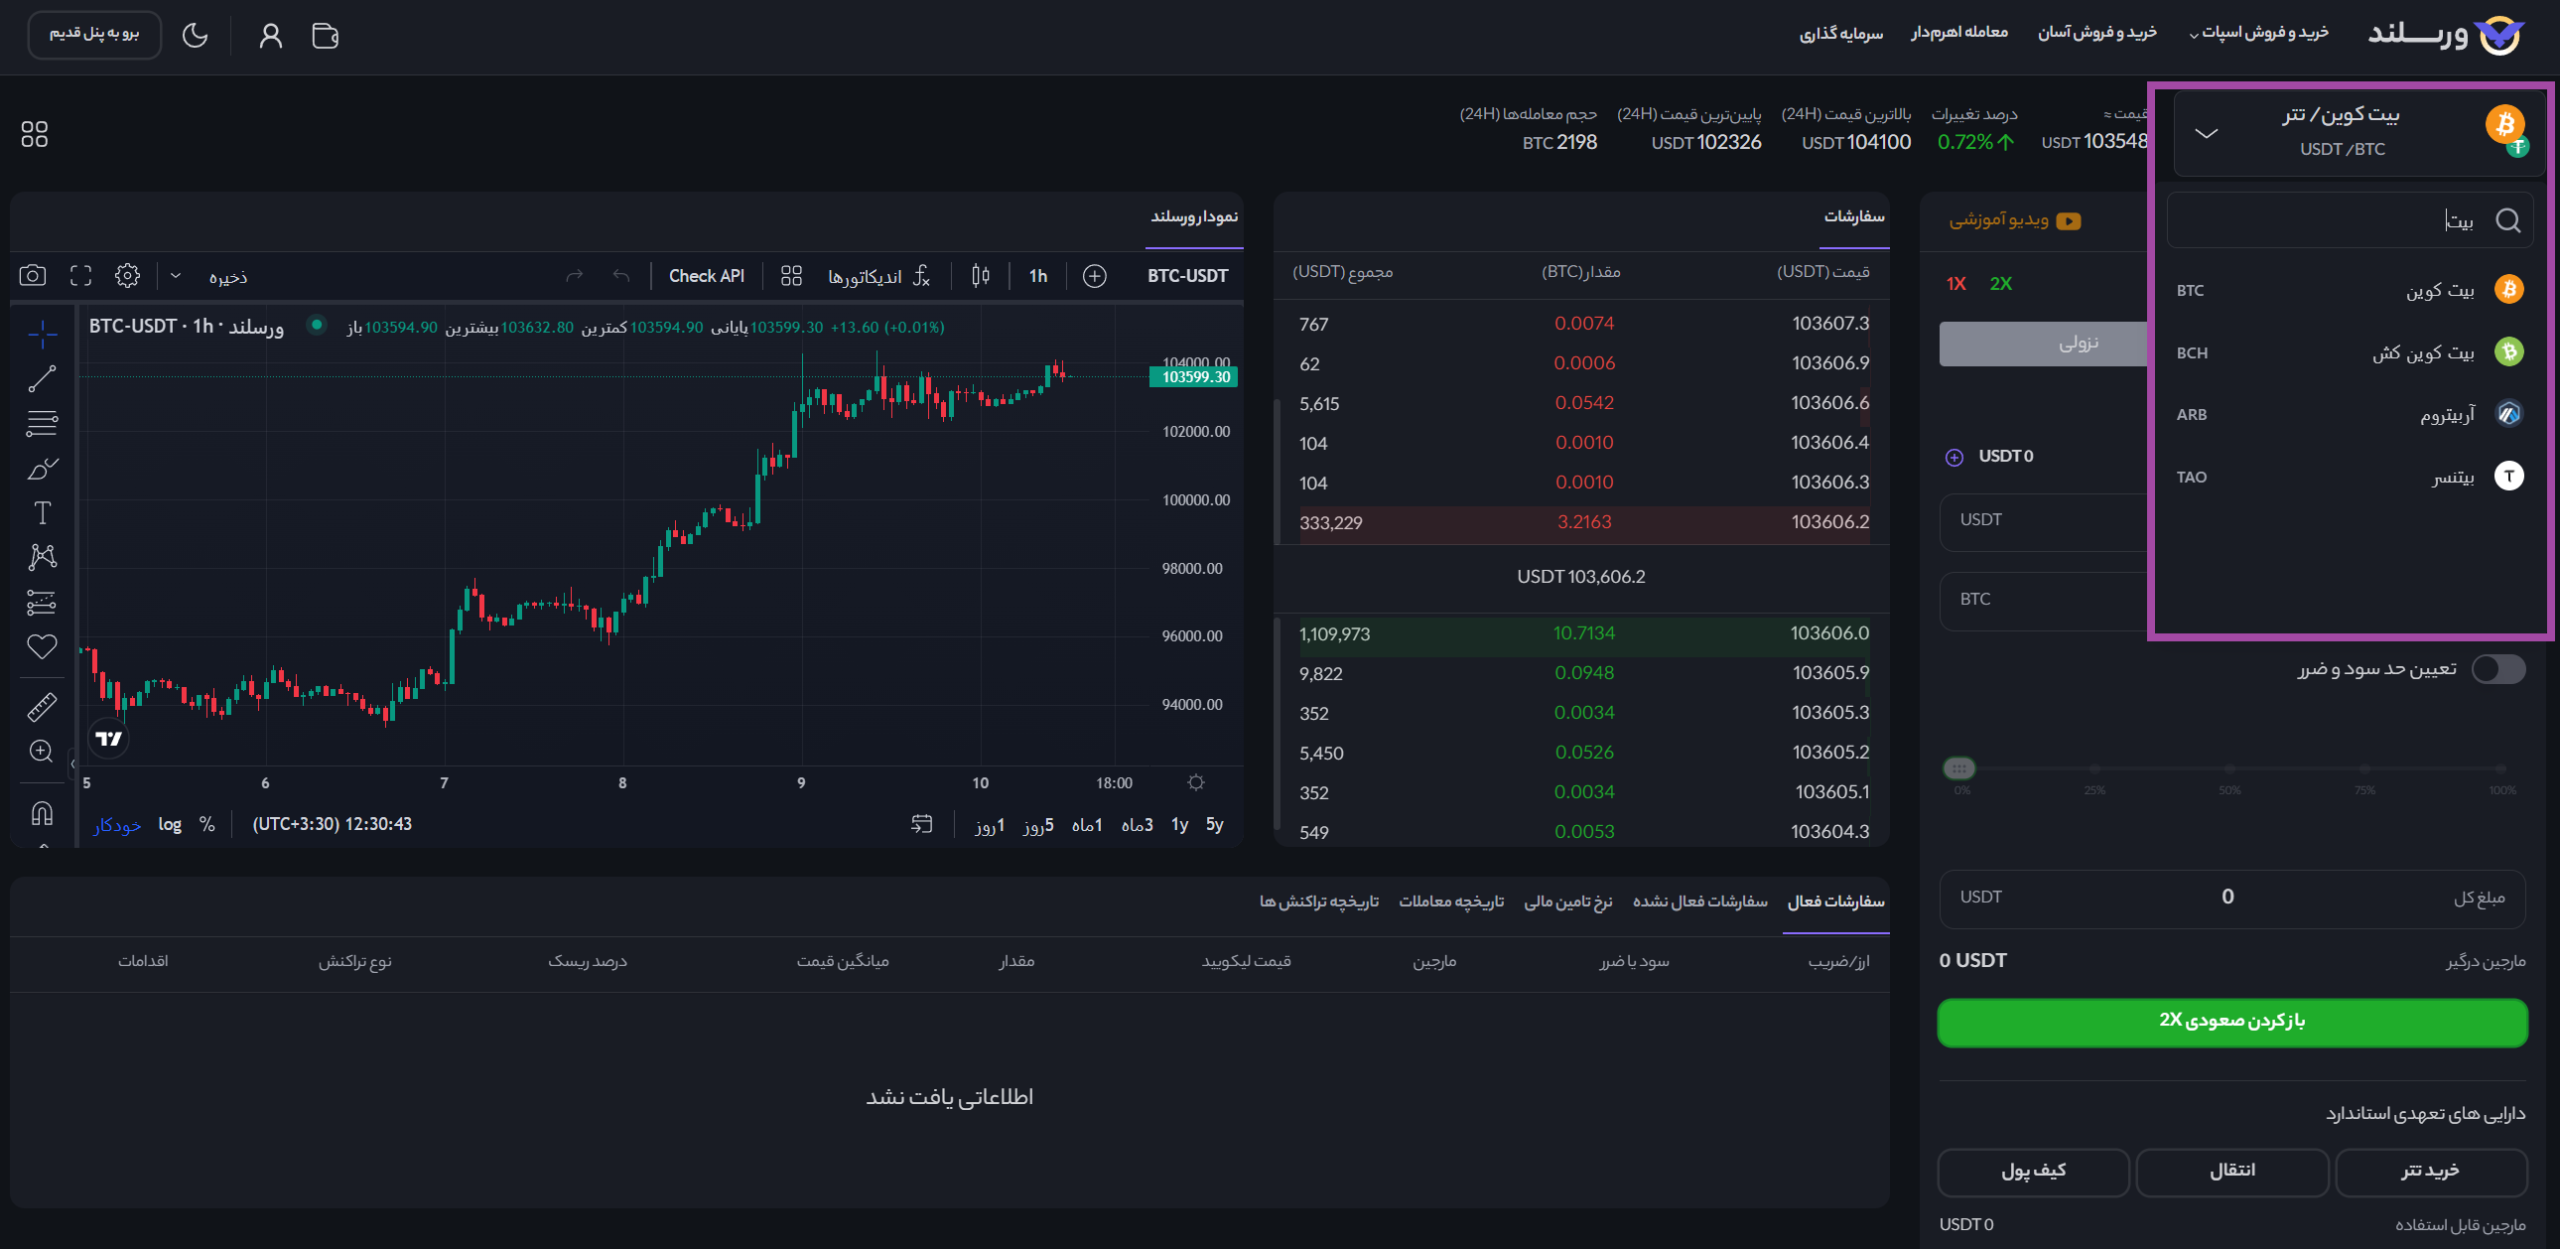
Task: Open the tutorial video link
Action: [2015, 220]
